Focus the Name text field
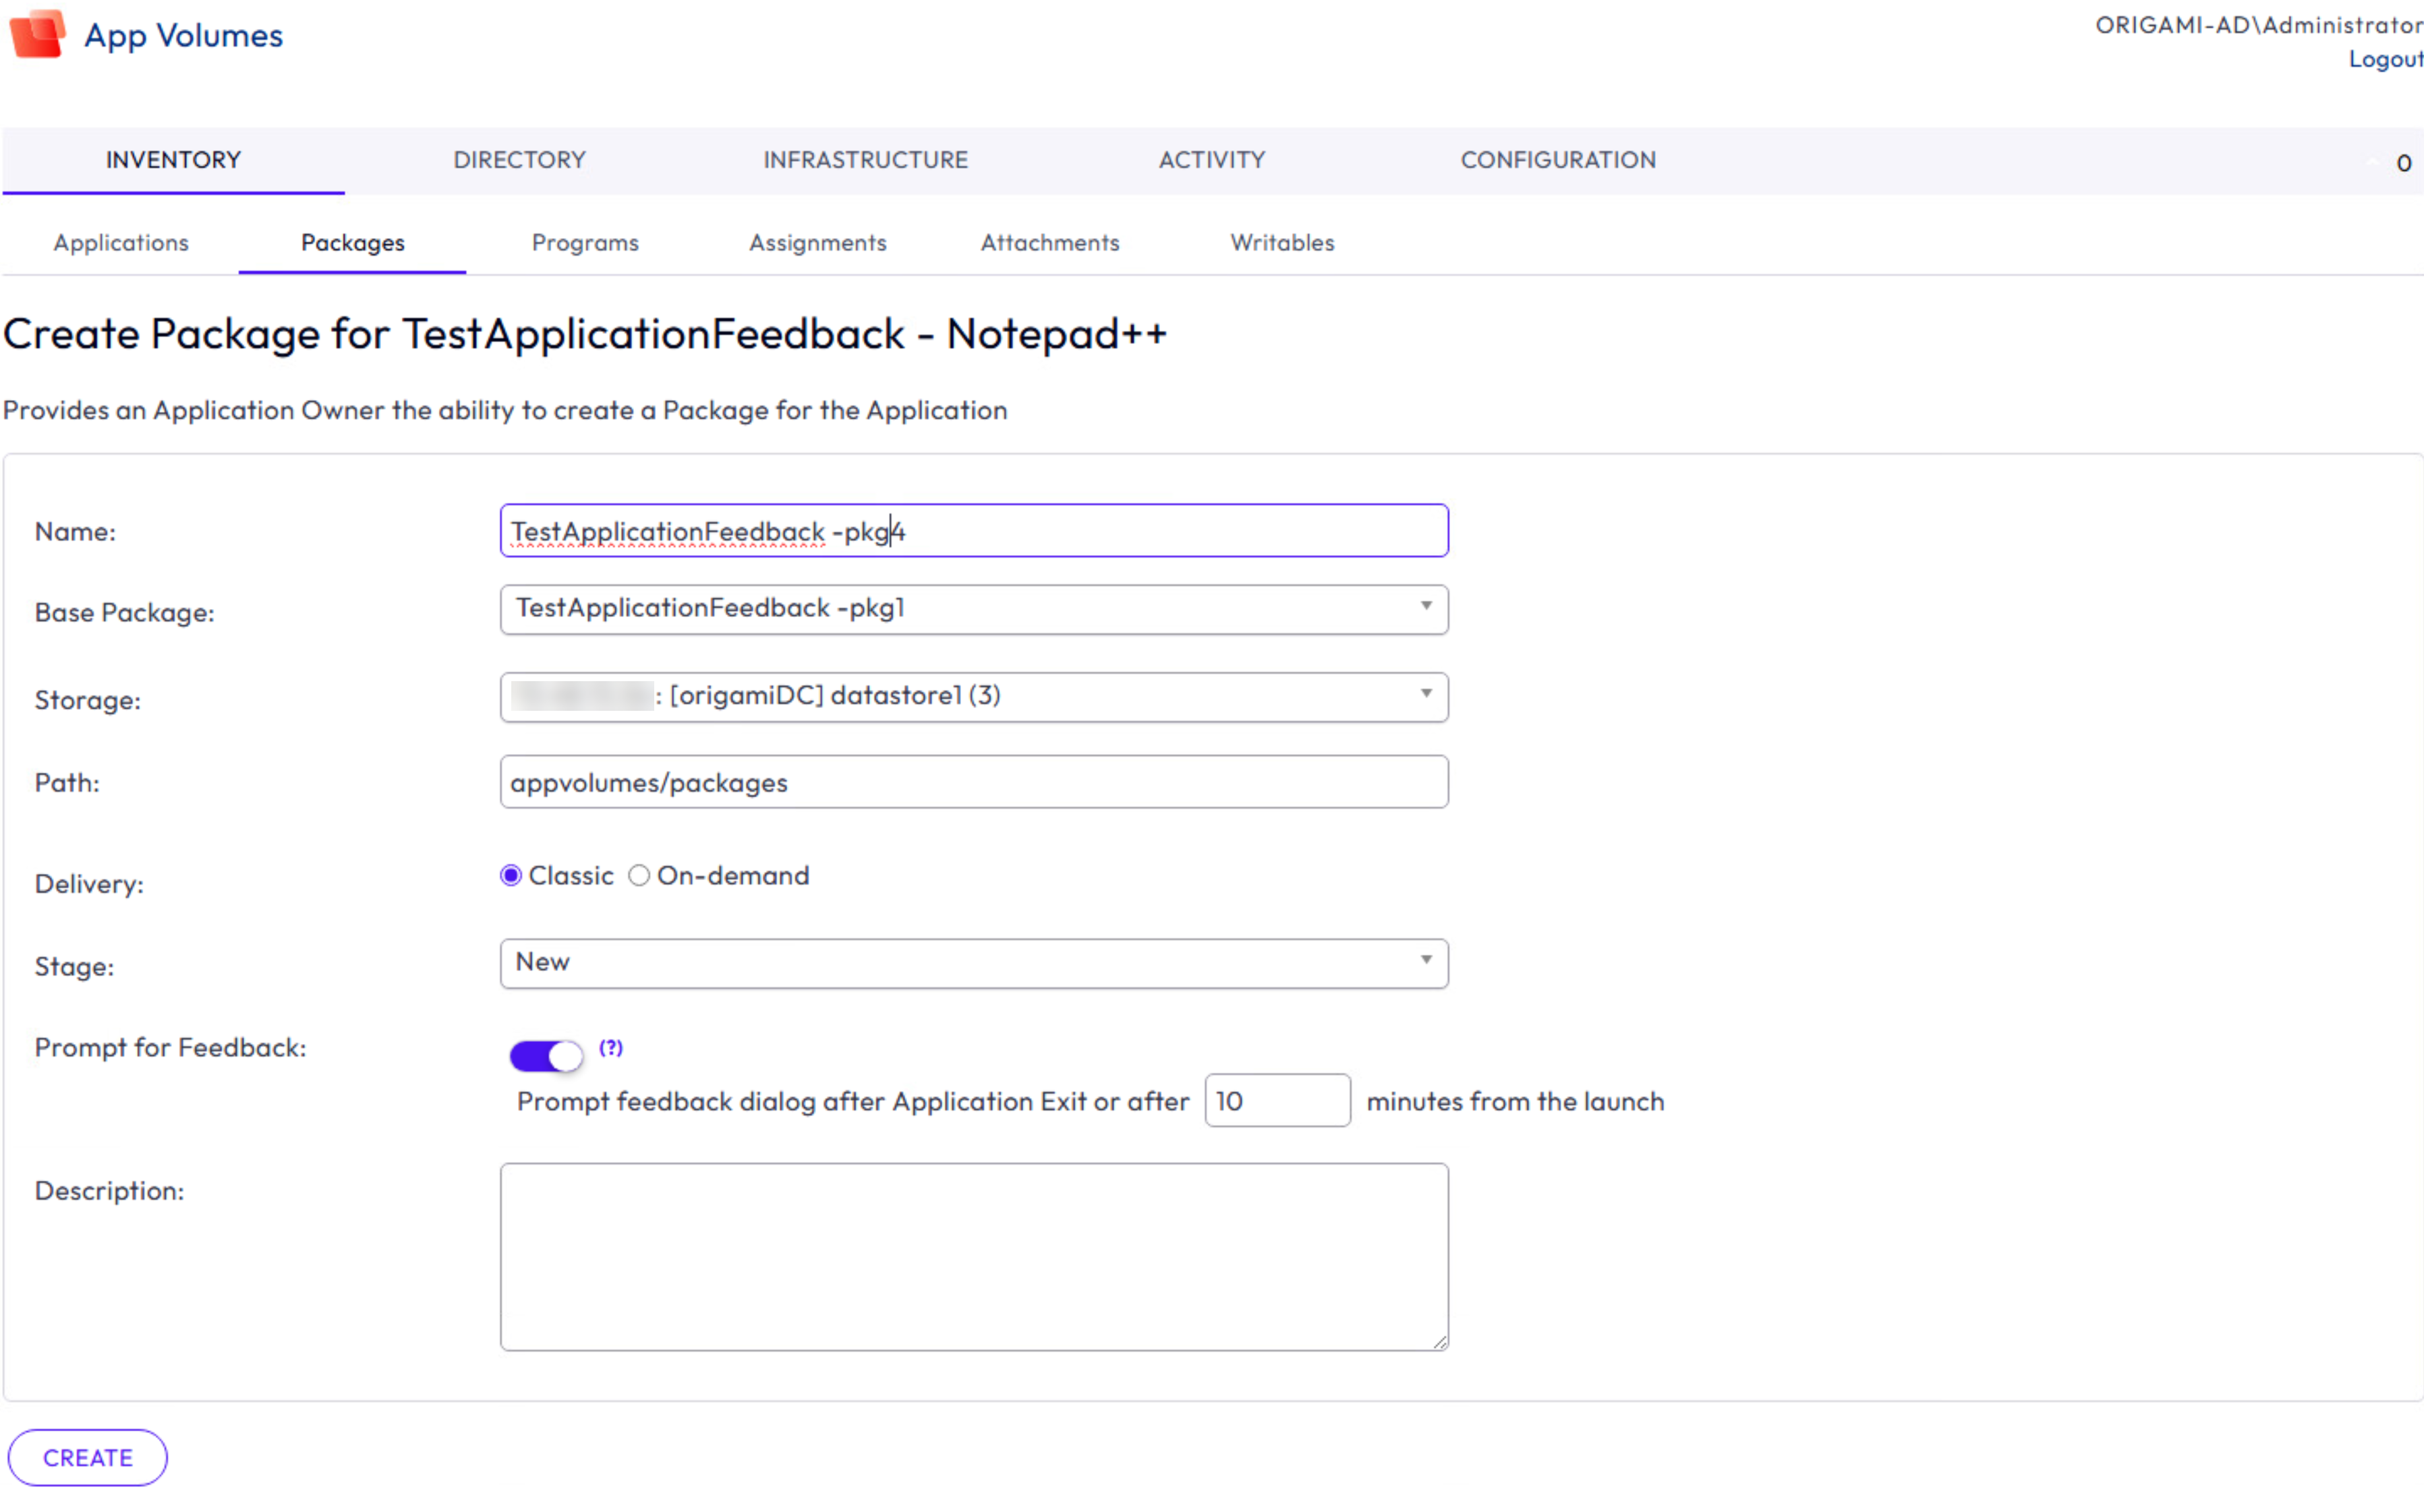2424x1512 pixels. tap(974, 531)
